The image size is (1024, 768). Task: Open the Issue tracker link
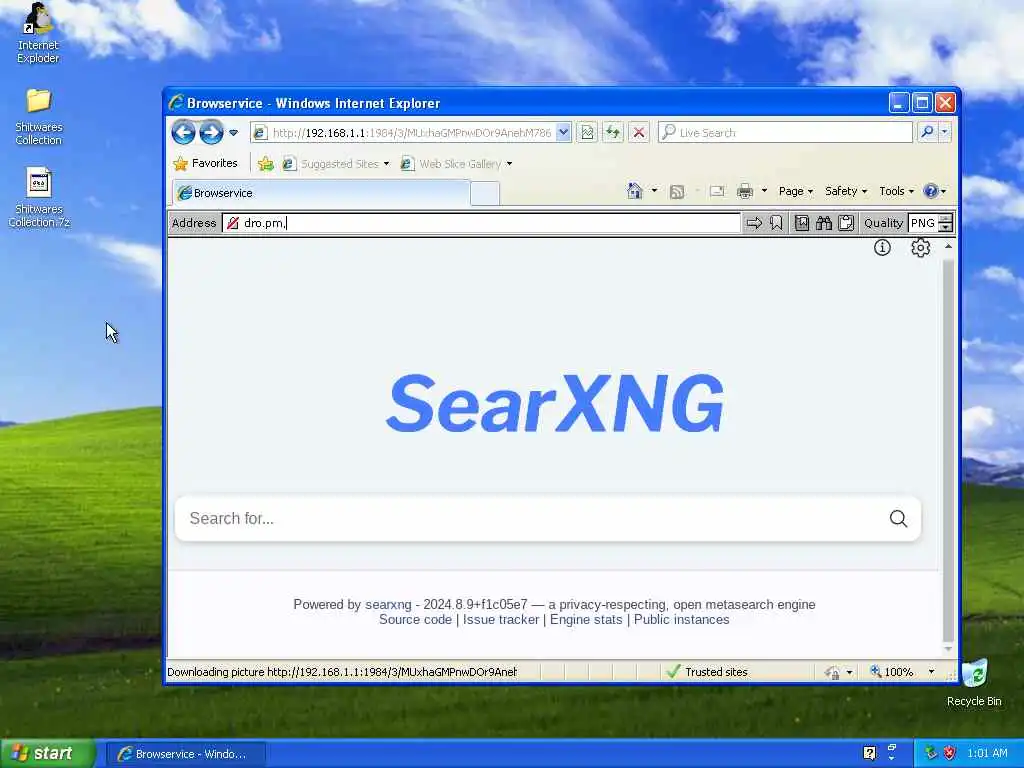pos(501,620)
